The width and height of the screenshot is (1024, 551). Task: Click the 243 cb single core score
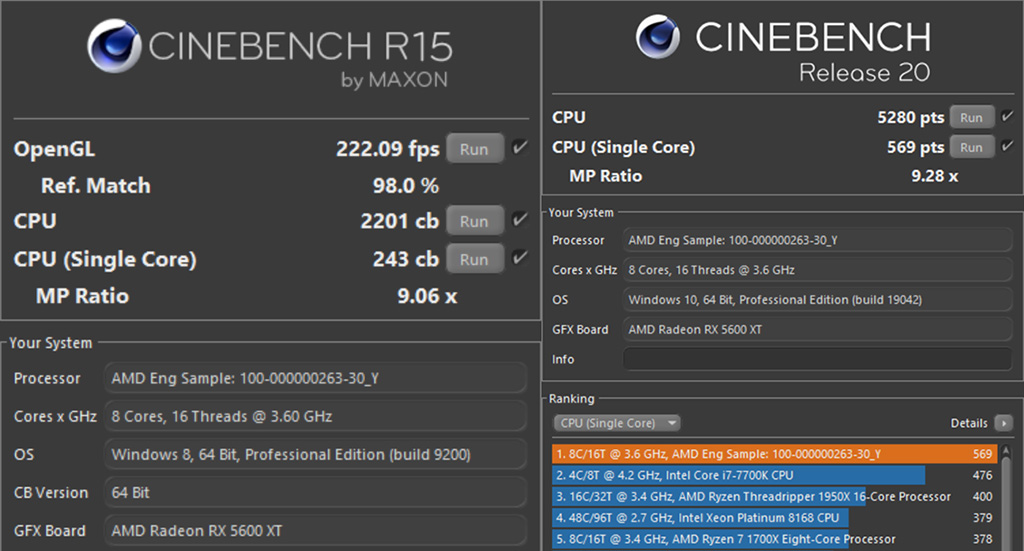(x=406, y=259)
